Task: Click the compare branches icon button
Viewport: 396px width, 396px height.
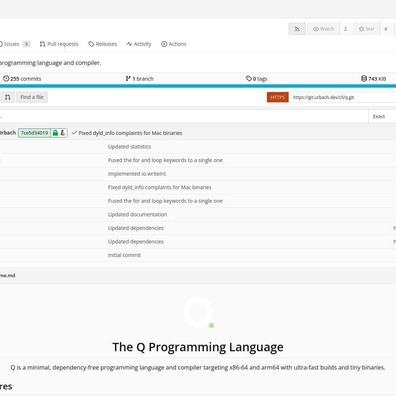Action: point(7,97)
